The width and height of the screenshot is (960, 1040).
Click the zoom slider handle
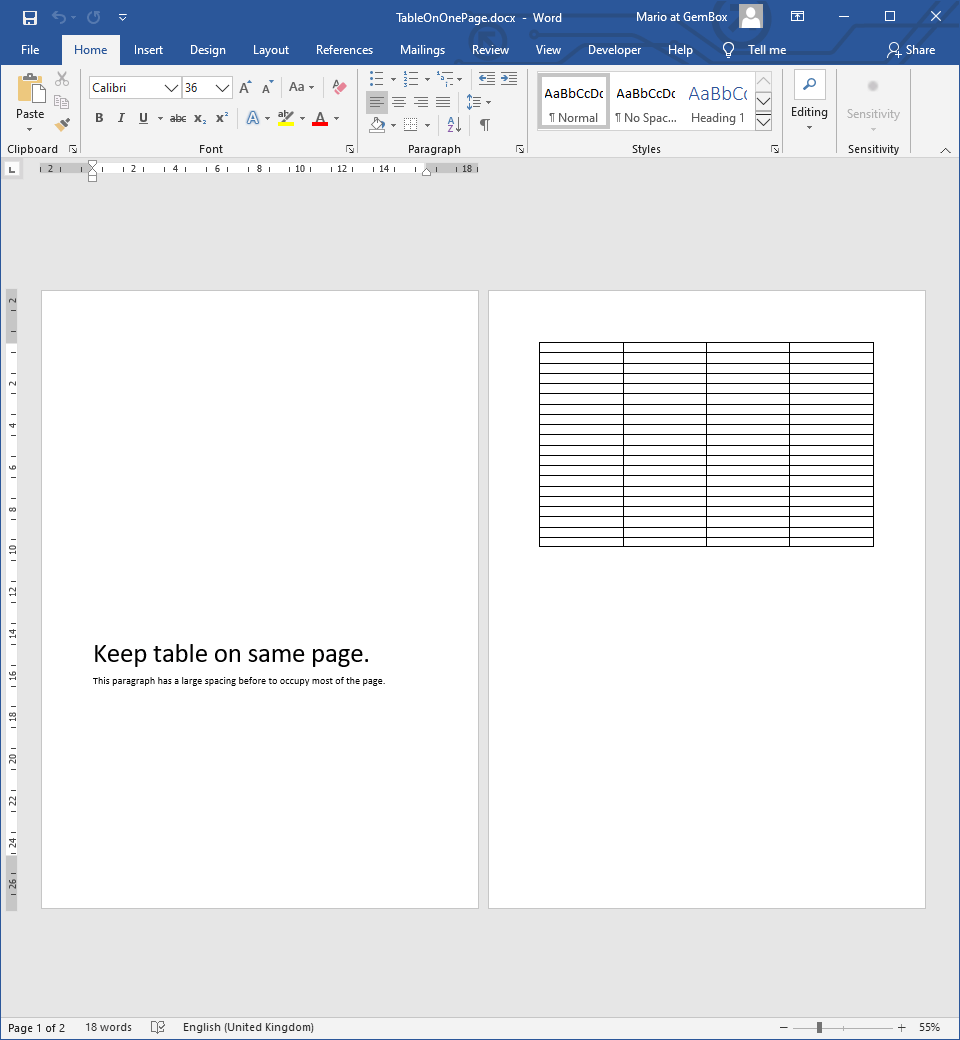(819, 1028)
